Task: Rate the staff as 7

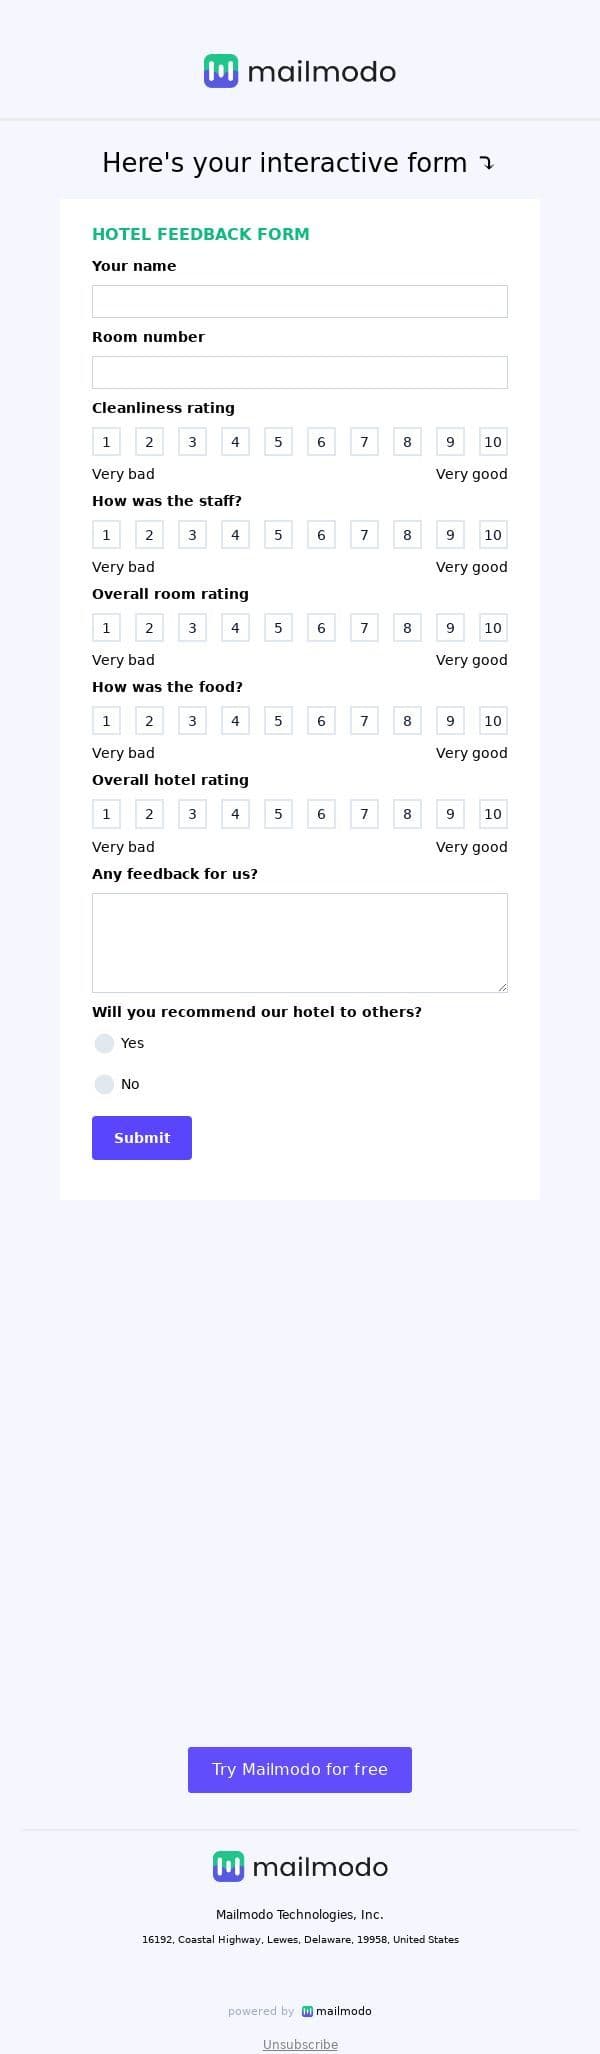Action: tap(364, 535)
